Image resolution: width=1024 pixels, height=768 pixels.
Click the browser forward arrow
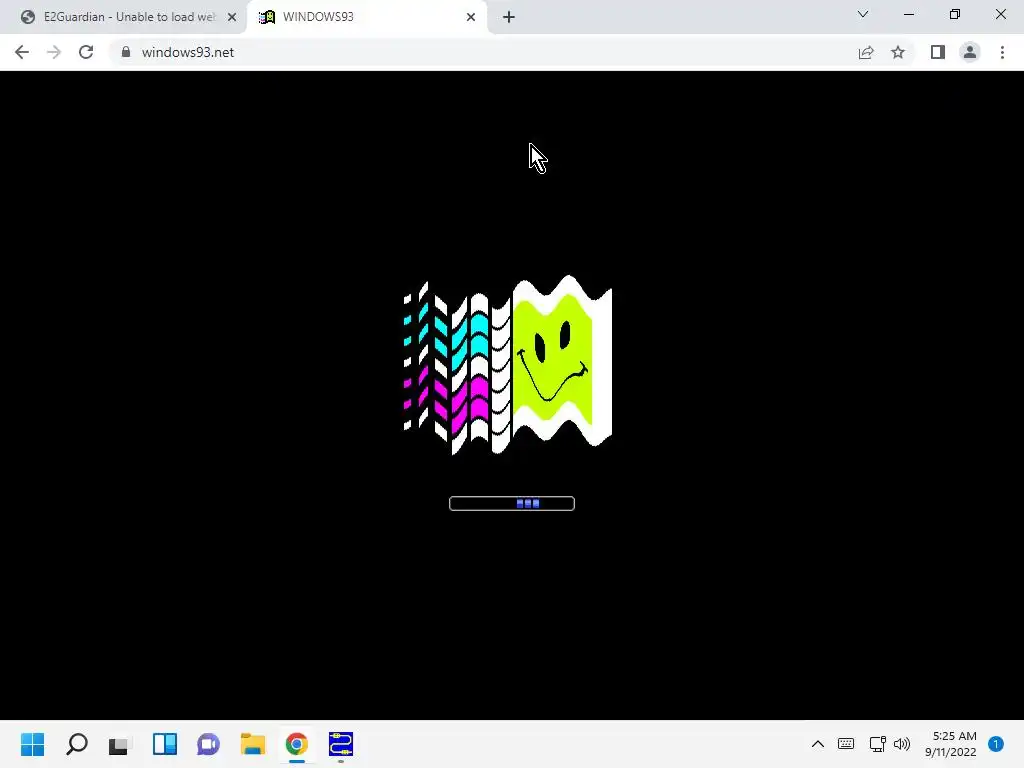(x=54, y=52)
